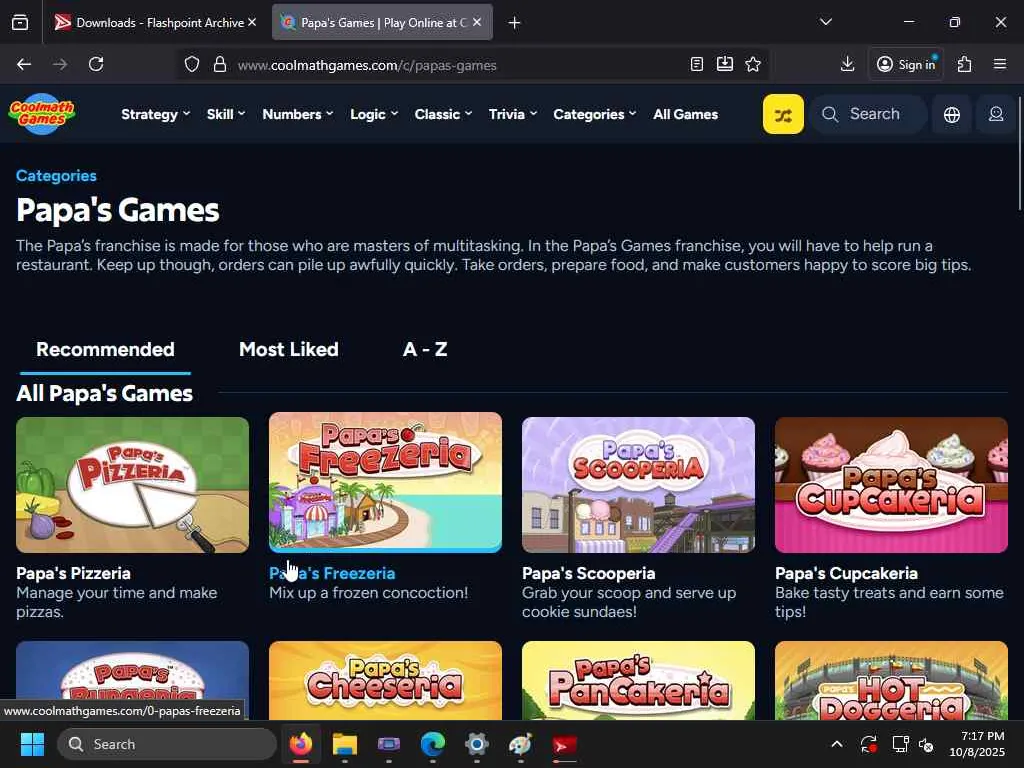Open the Firefox downloads arrow icon

tap(847, 64)
